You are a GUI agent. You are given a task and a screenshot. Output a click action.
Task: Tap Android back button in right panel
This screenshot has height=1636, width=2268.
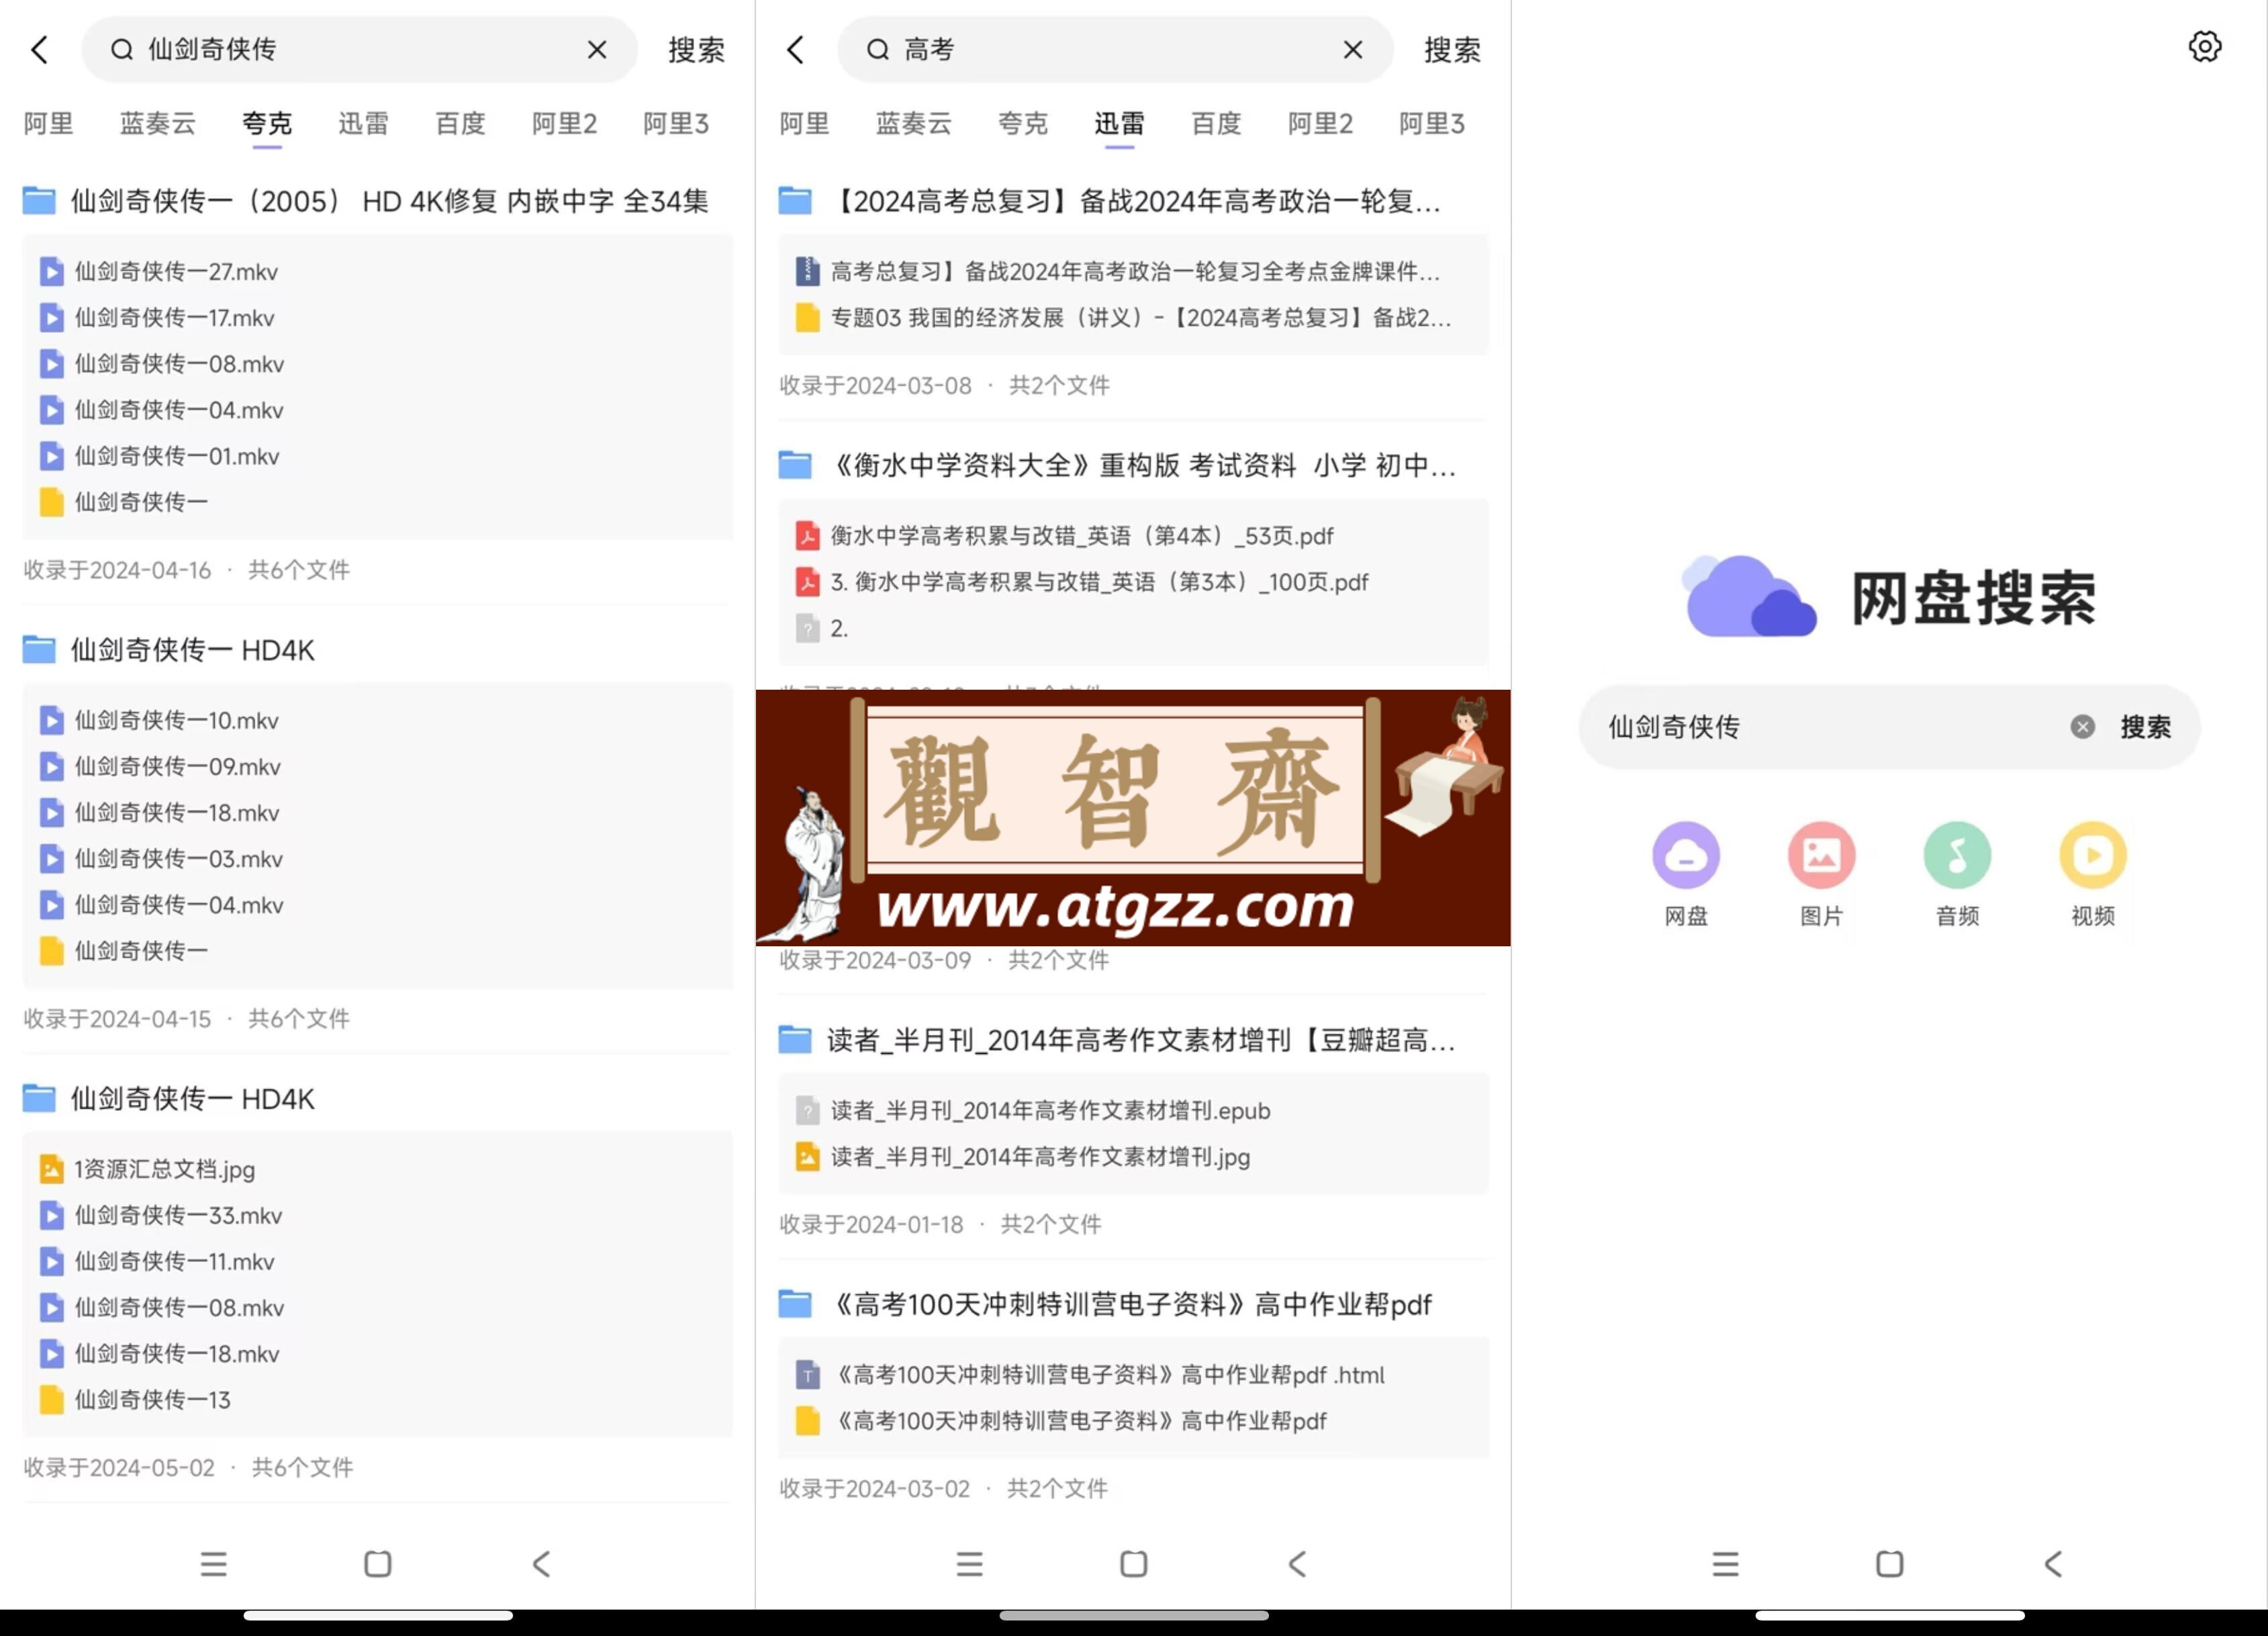pyautogui.click(x=2053, y=1564)
